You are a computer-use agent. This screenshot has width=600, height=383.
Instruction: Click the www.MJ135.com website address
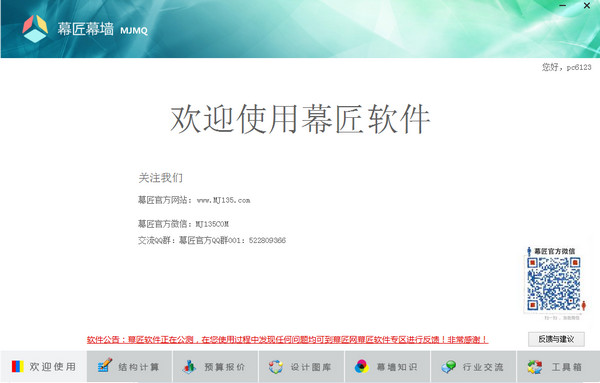point(223,200)
